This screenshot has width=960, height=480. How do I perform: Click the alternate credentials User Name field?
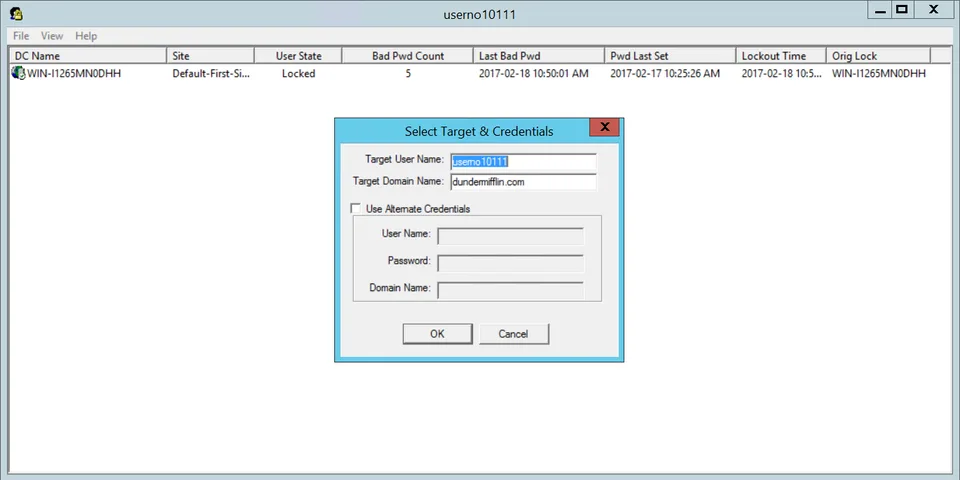point(511,236)
